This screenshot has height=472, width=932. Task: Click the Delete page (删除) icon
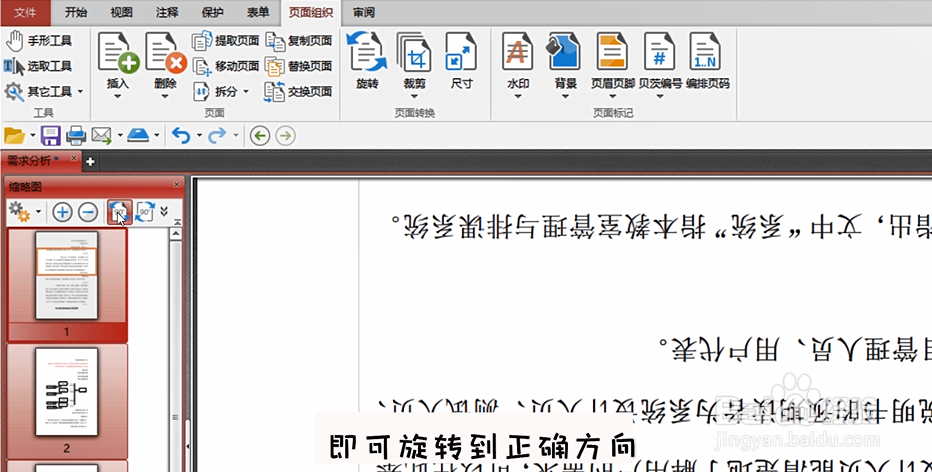tap(165, 52)
